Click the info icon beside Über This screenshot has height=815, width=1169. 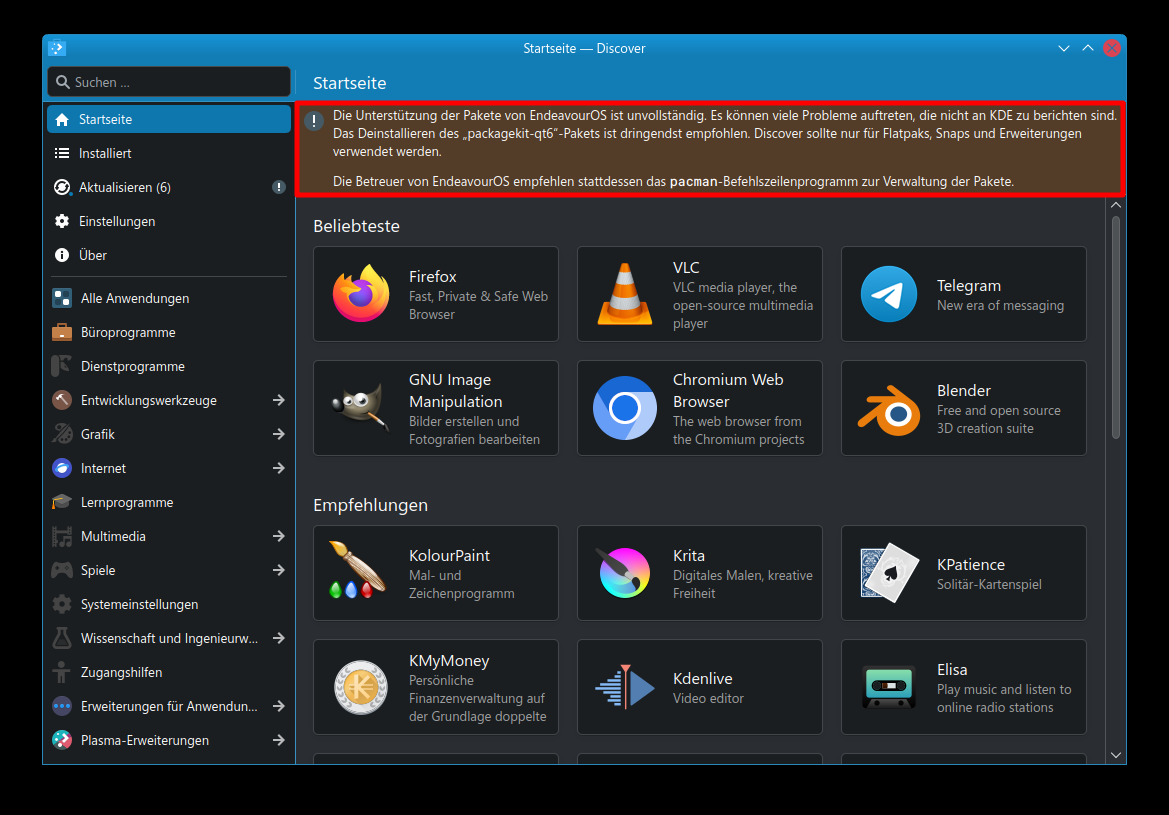tap(62, 255)
